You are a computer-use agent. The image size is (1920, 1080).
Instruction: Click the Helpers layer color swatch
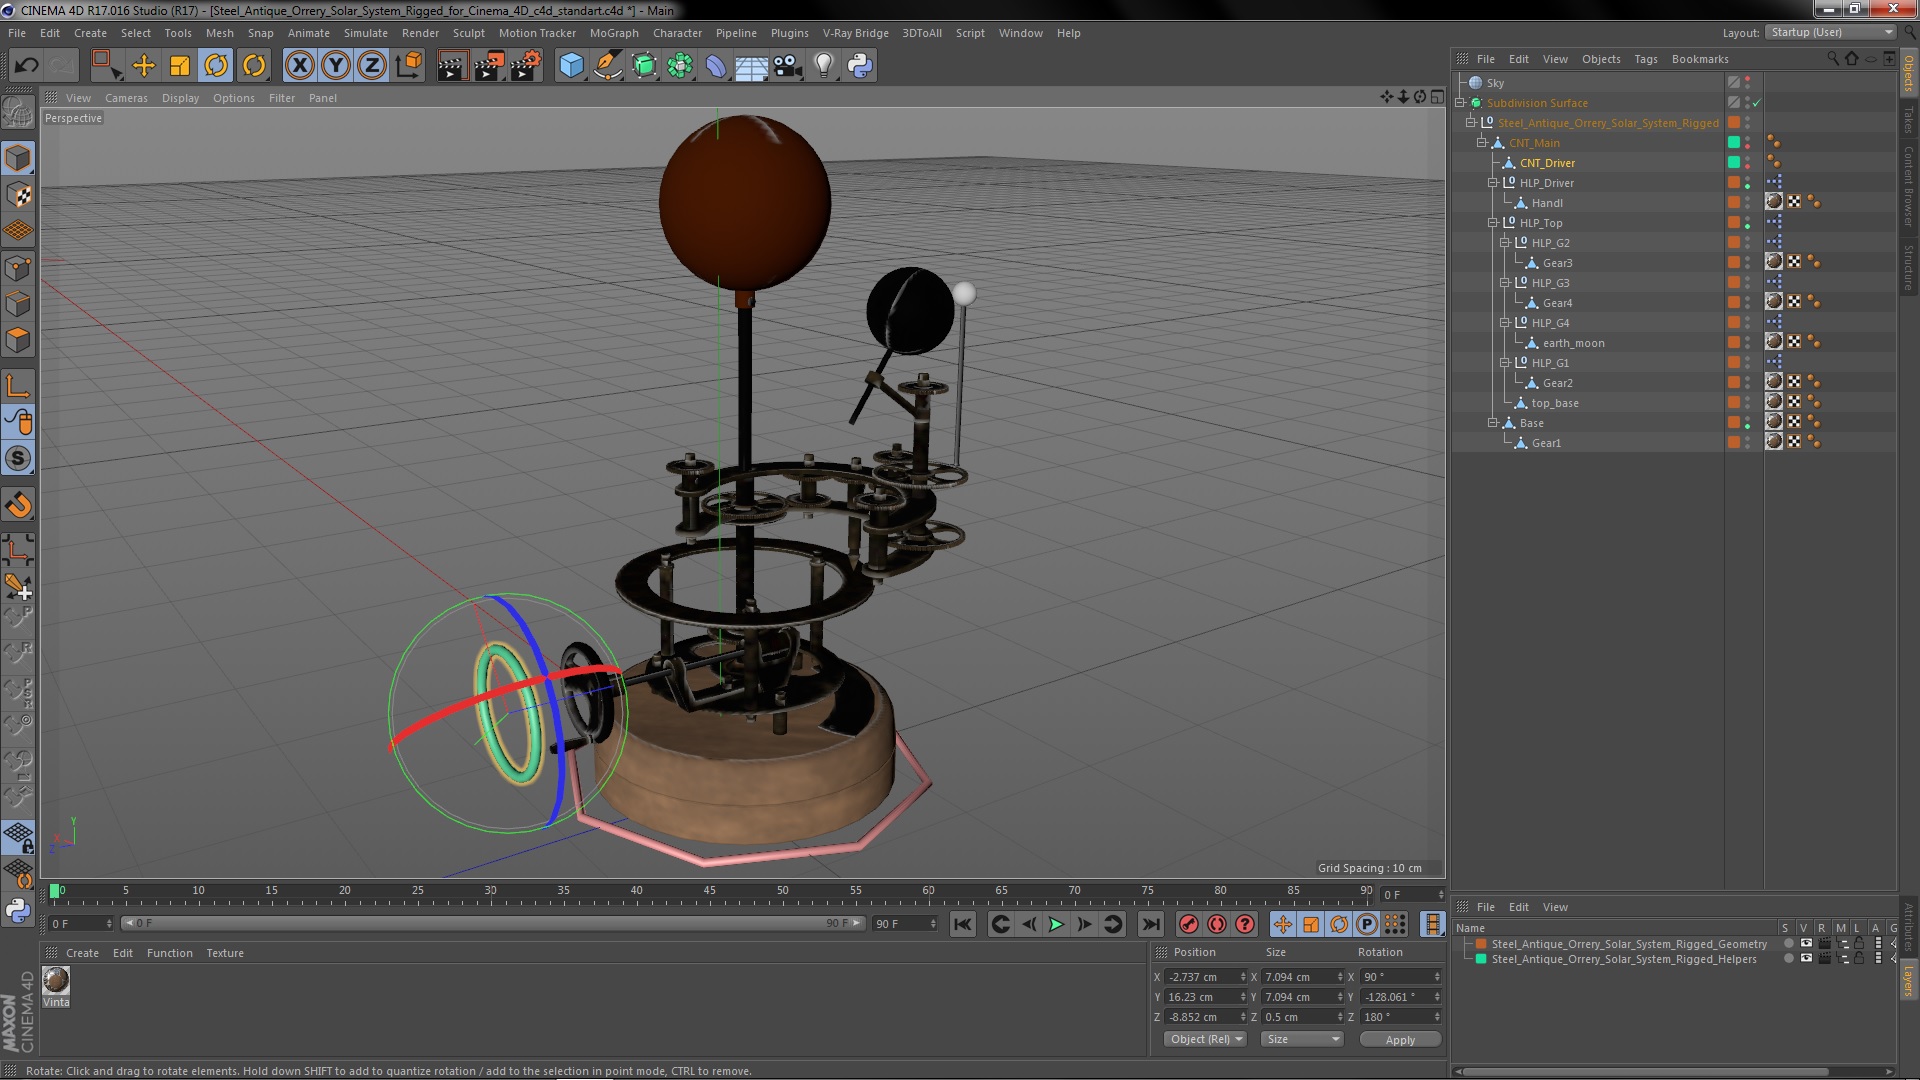click(x=1481, y=959)
